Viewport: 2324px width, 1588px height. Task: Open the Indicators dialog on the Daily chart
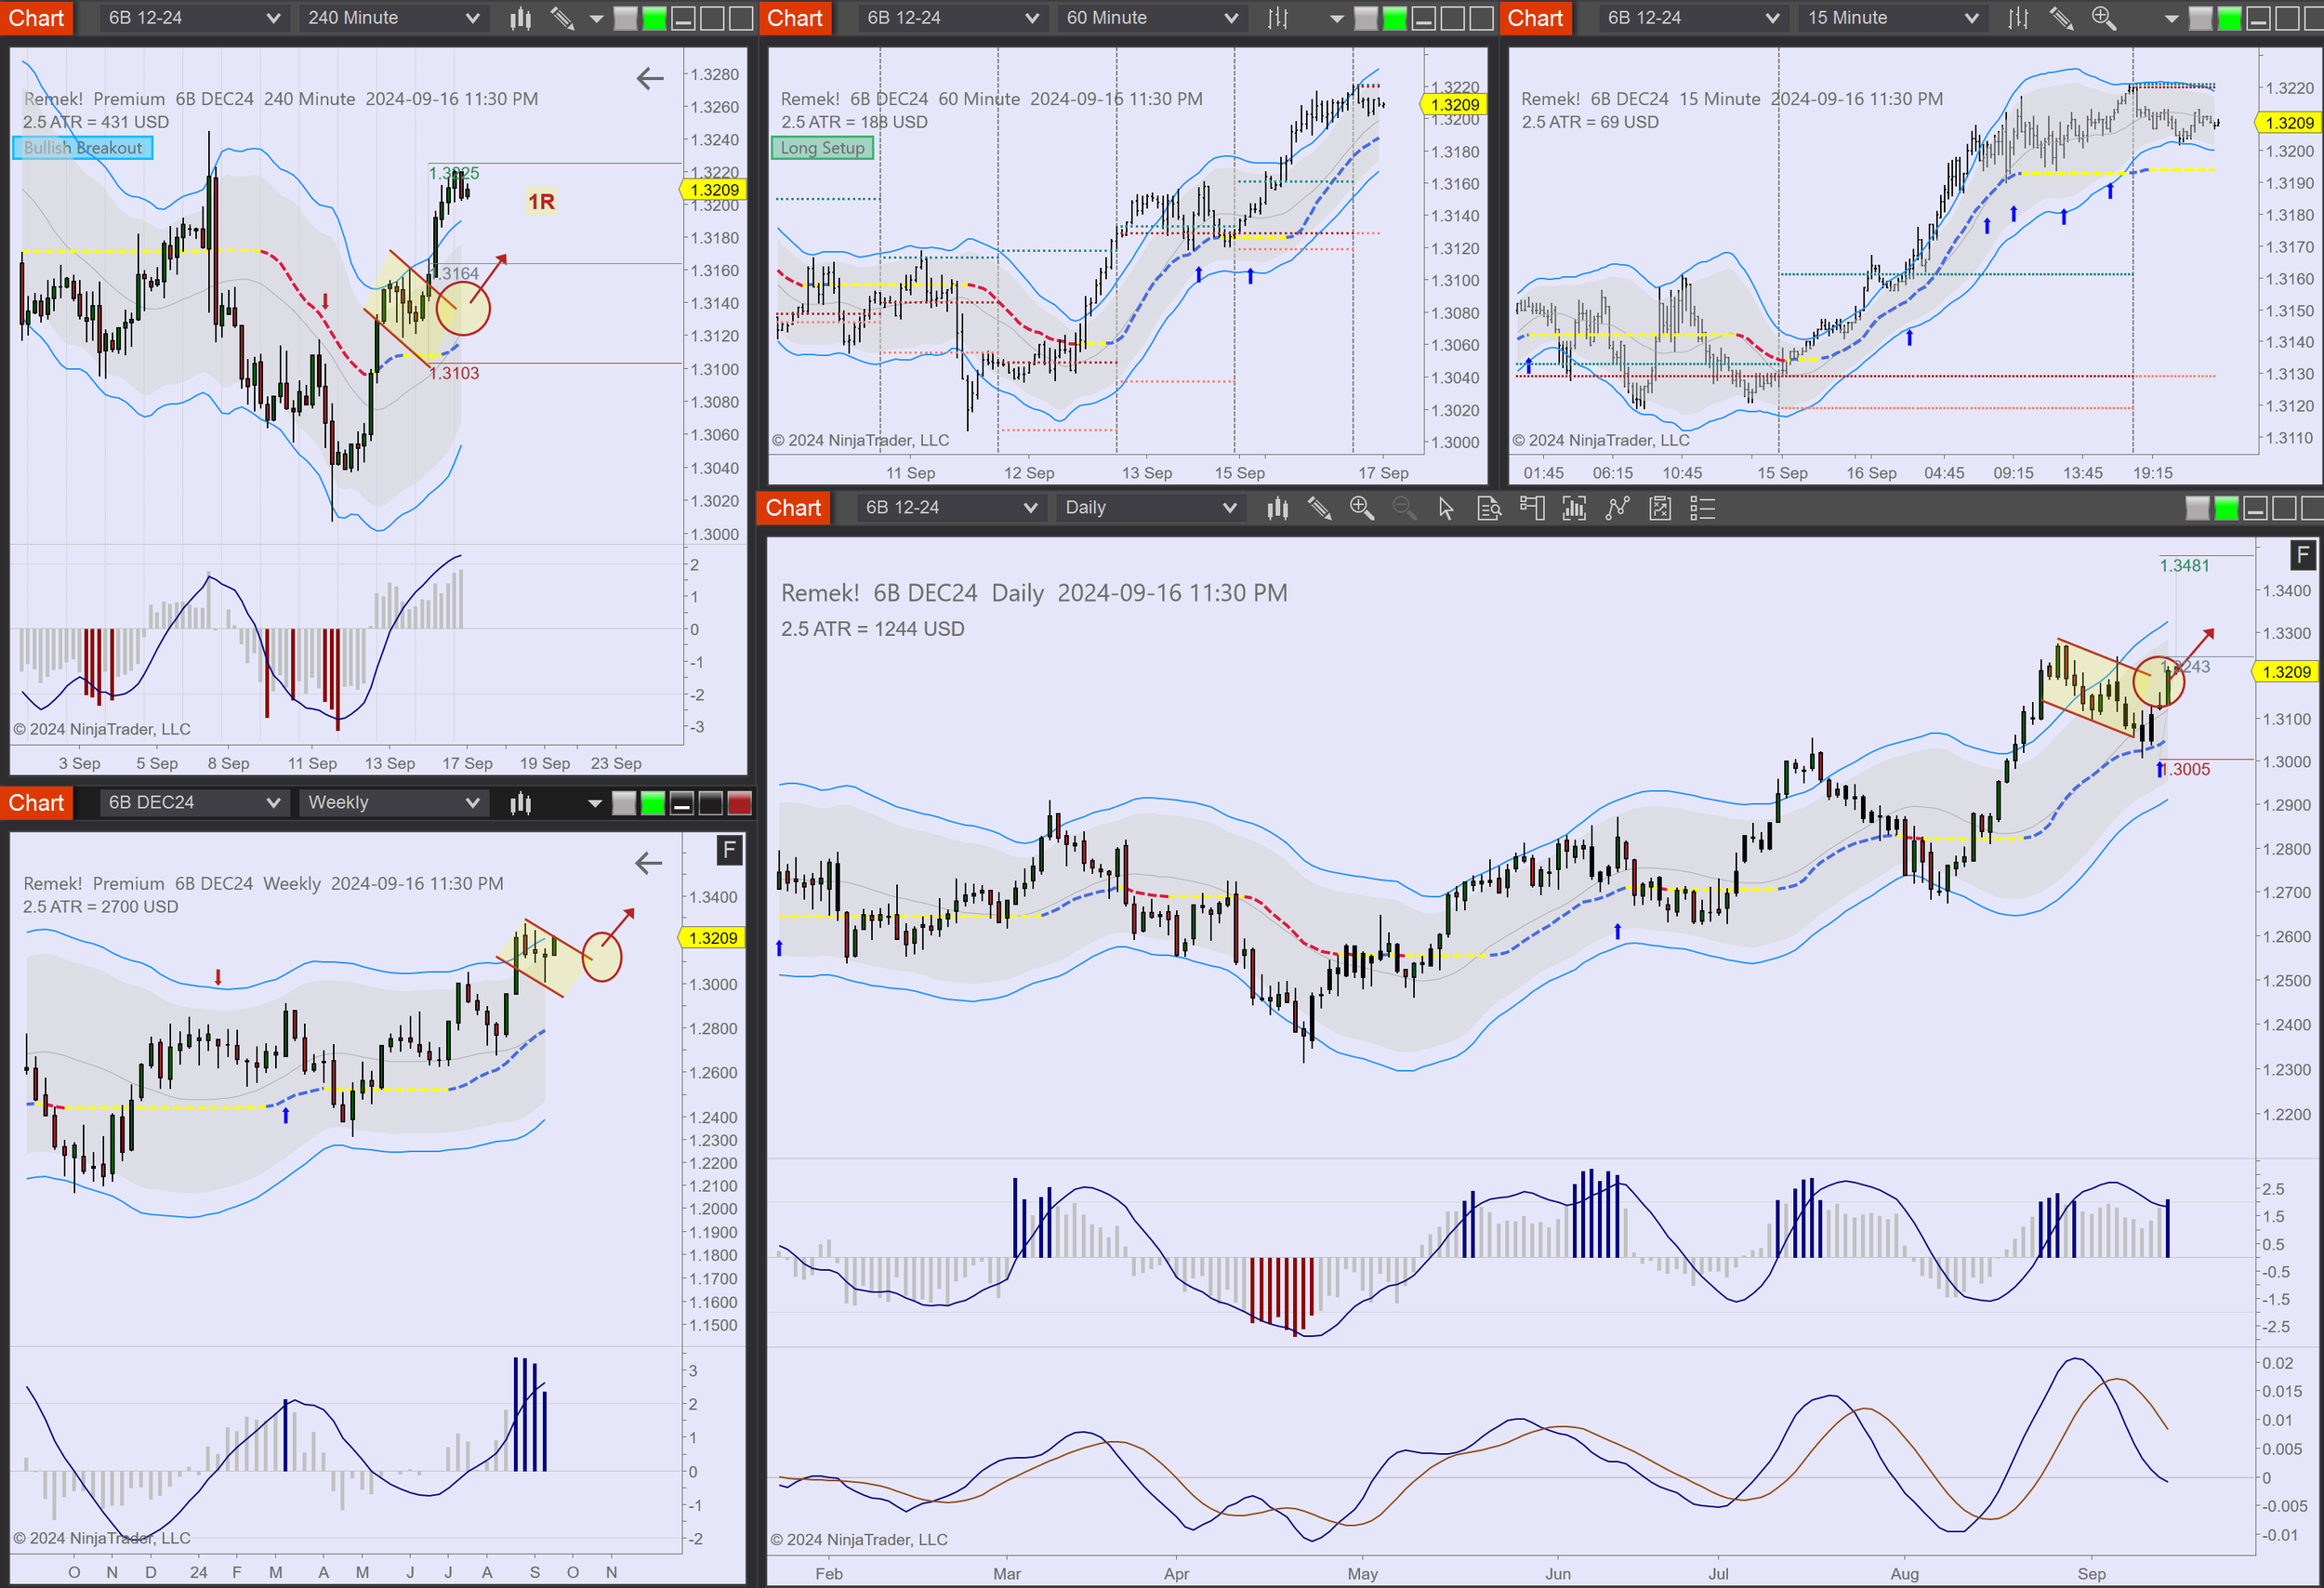(1575, 509)
